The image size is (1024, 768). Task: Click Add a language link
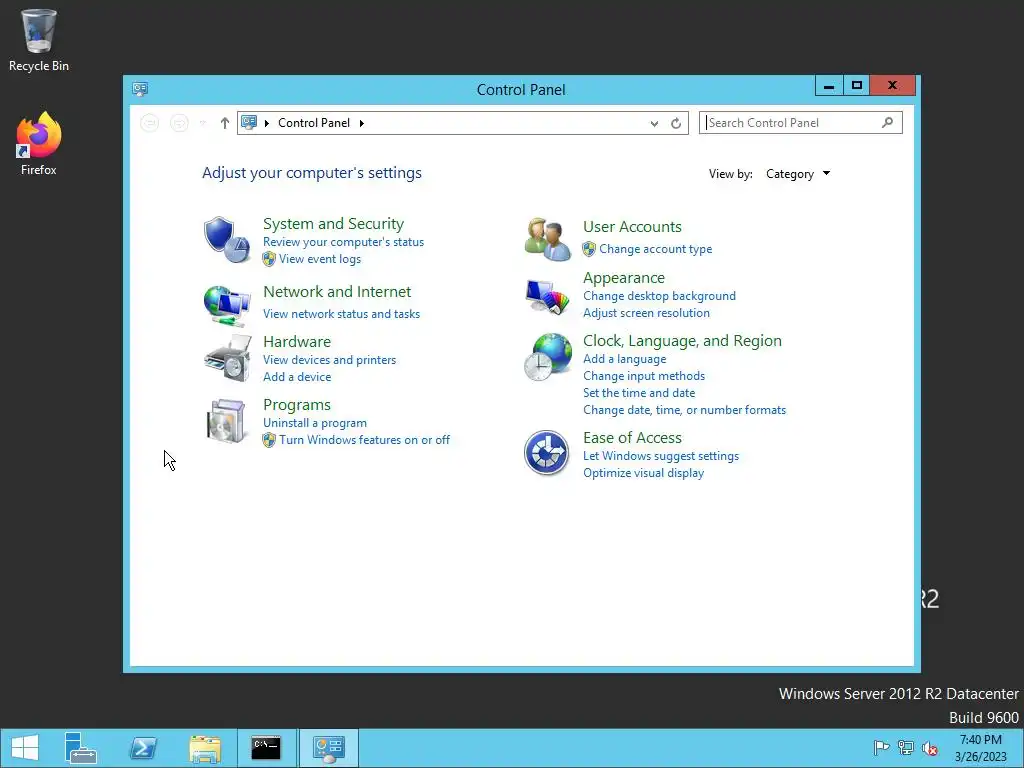coord(625,359)
